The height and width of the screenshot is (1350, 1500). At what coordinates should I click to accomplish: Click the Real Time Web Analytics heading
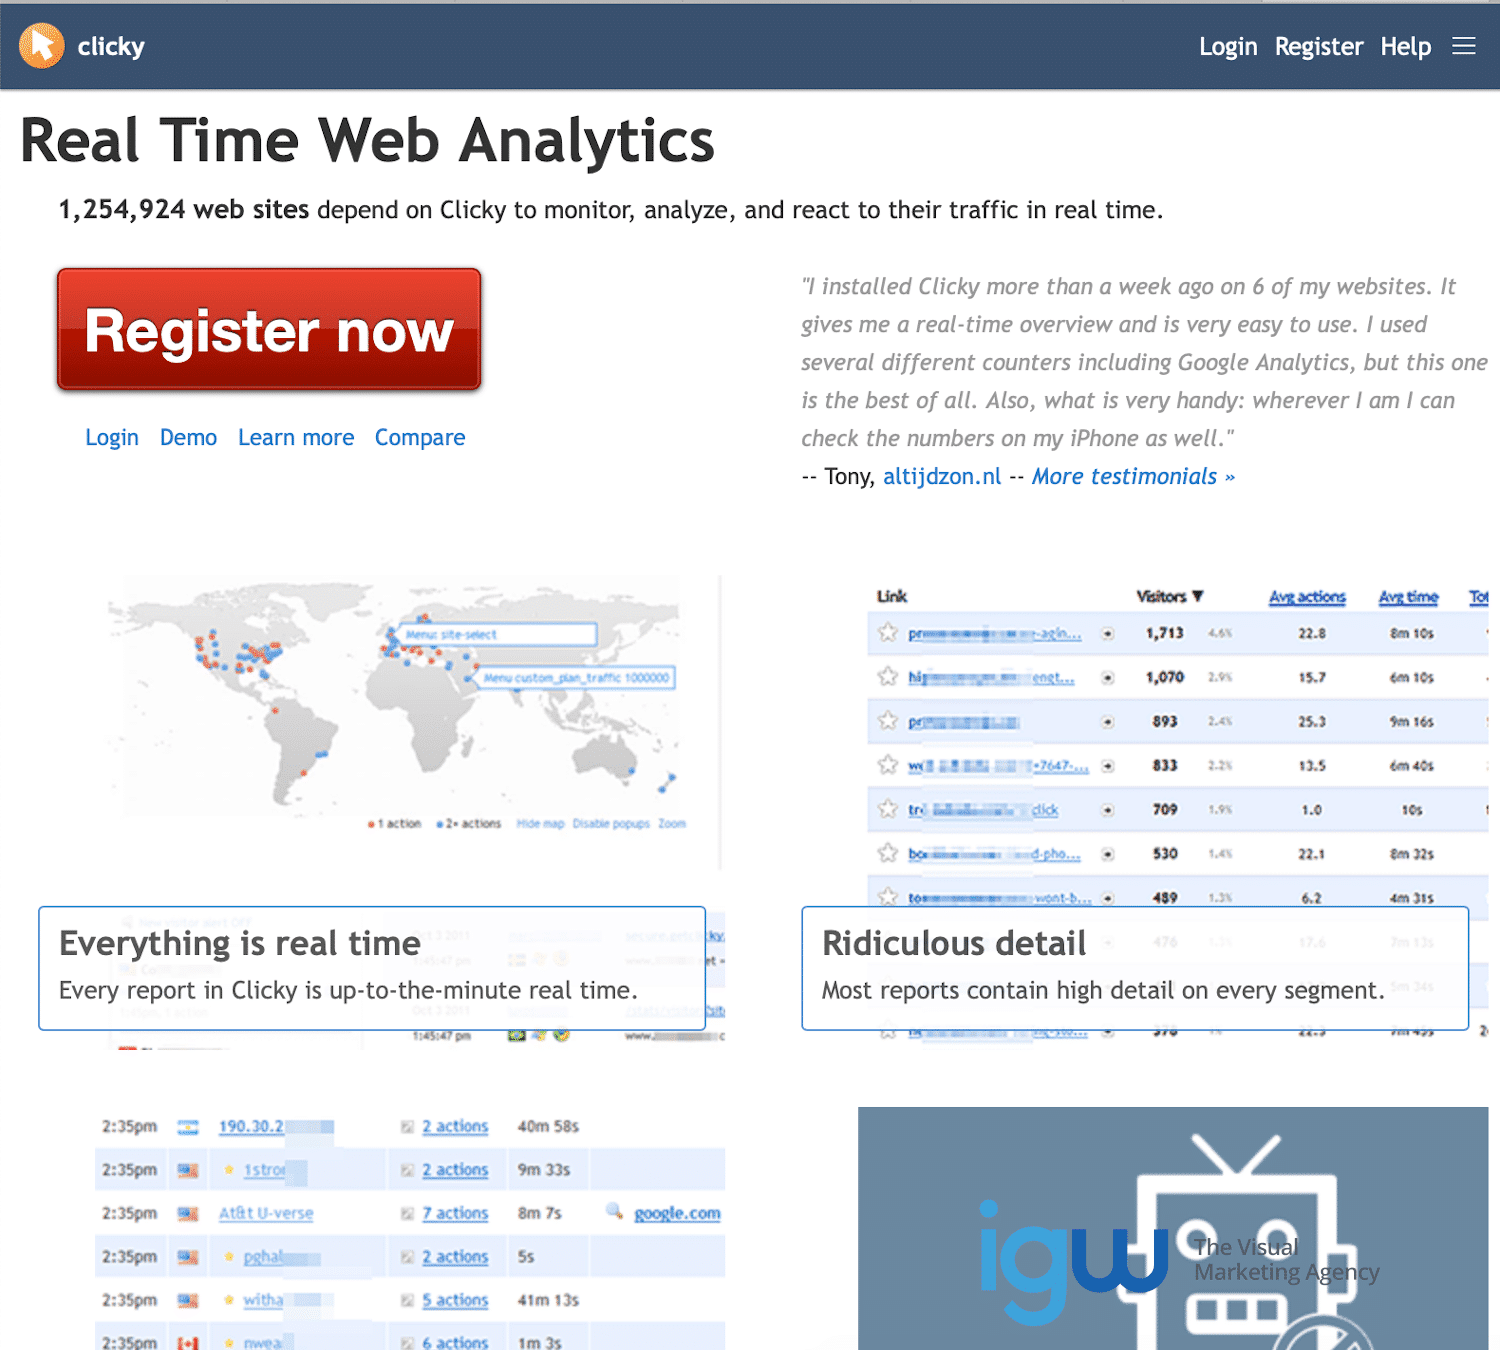(368, 141)
